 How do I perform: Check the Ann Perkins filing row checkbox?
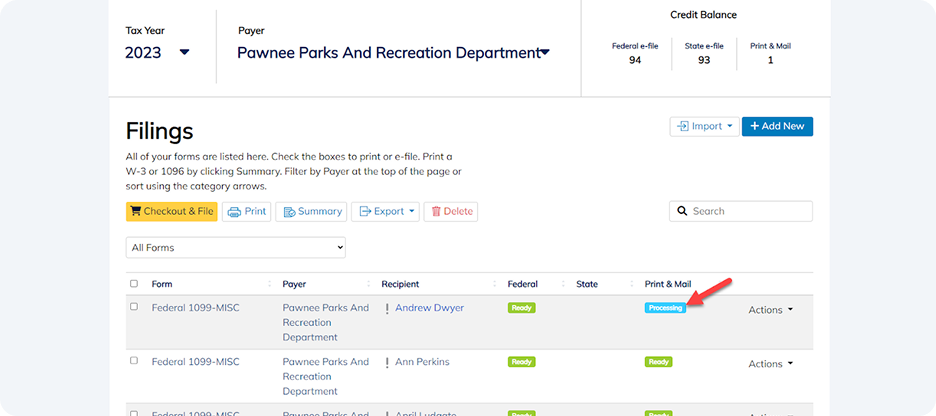point(134,360)
